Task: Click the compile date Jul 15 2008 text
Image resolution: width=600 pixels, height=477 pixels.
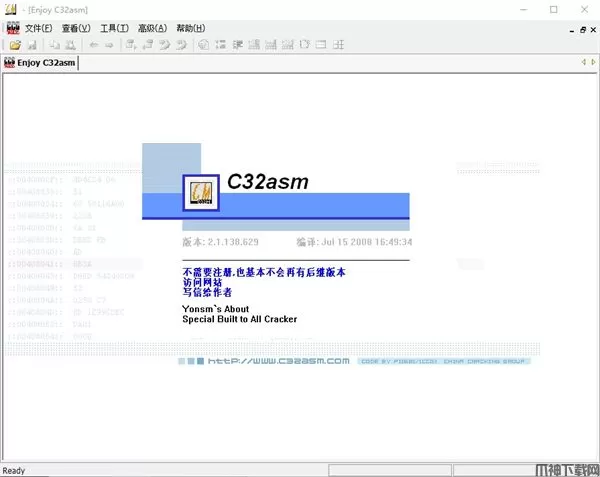Action: (367, 242)
